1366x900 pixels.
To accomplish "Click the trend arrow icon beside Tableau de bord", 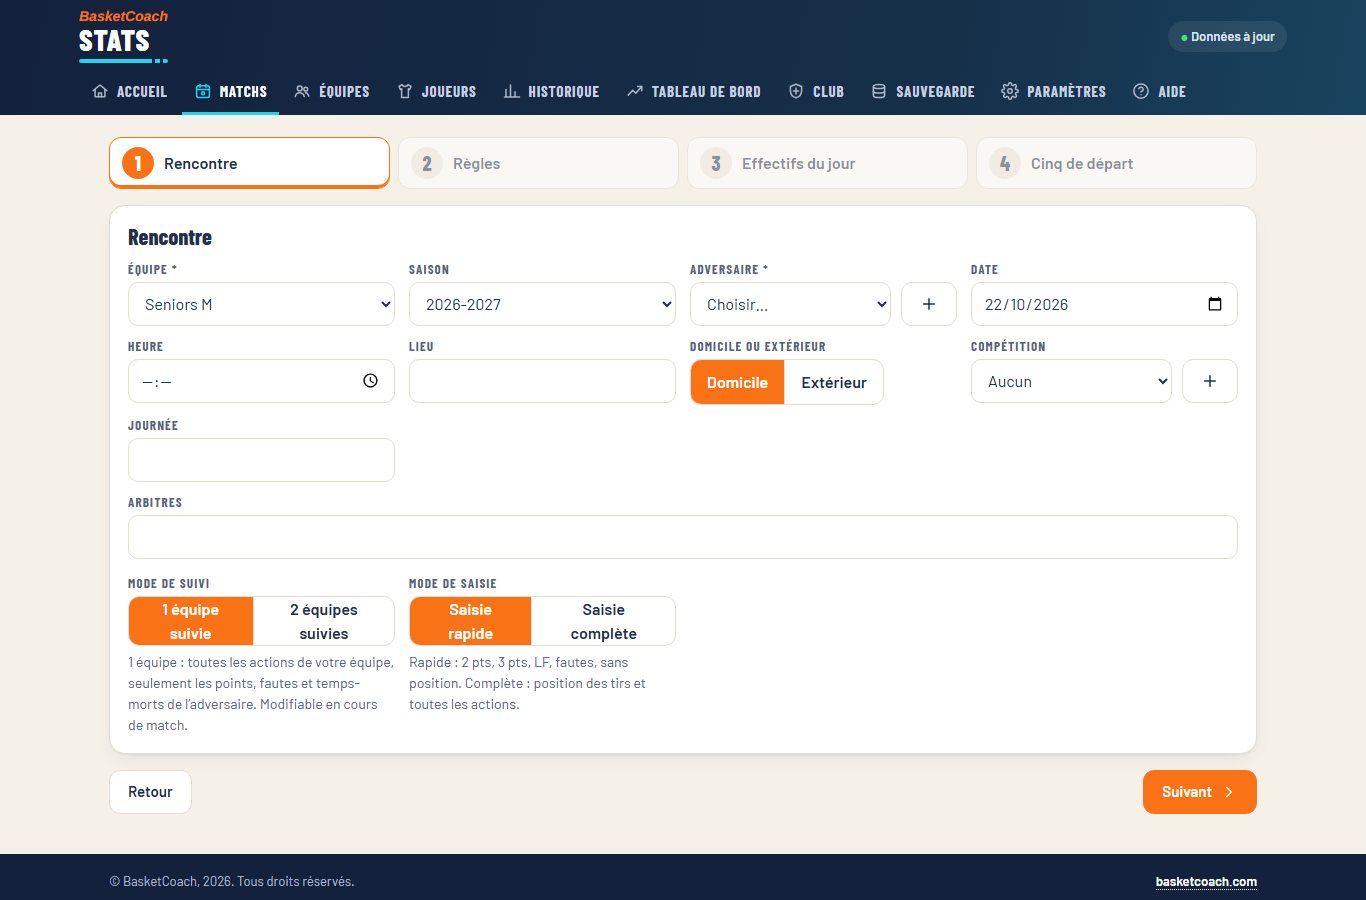I will [635, 91].
